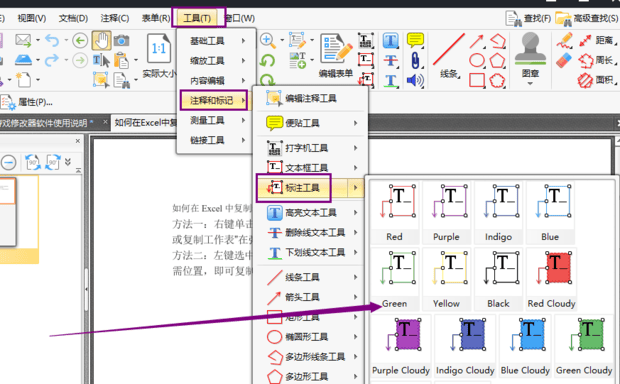Close the thumbnails side panel
Image resolution: width=620 pixels, height=384 pixels.
pos(78,141)
